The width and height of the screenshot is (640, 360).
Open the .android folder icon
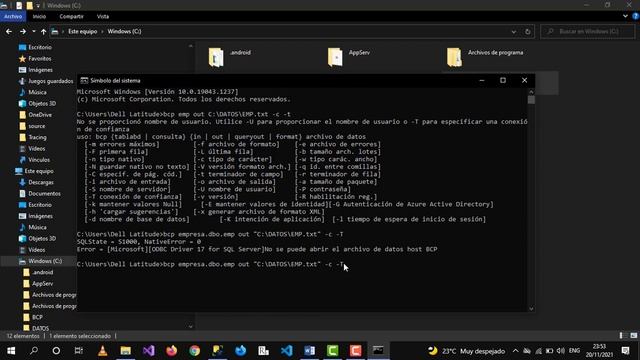216,57
